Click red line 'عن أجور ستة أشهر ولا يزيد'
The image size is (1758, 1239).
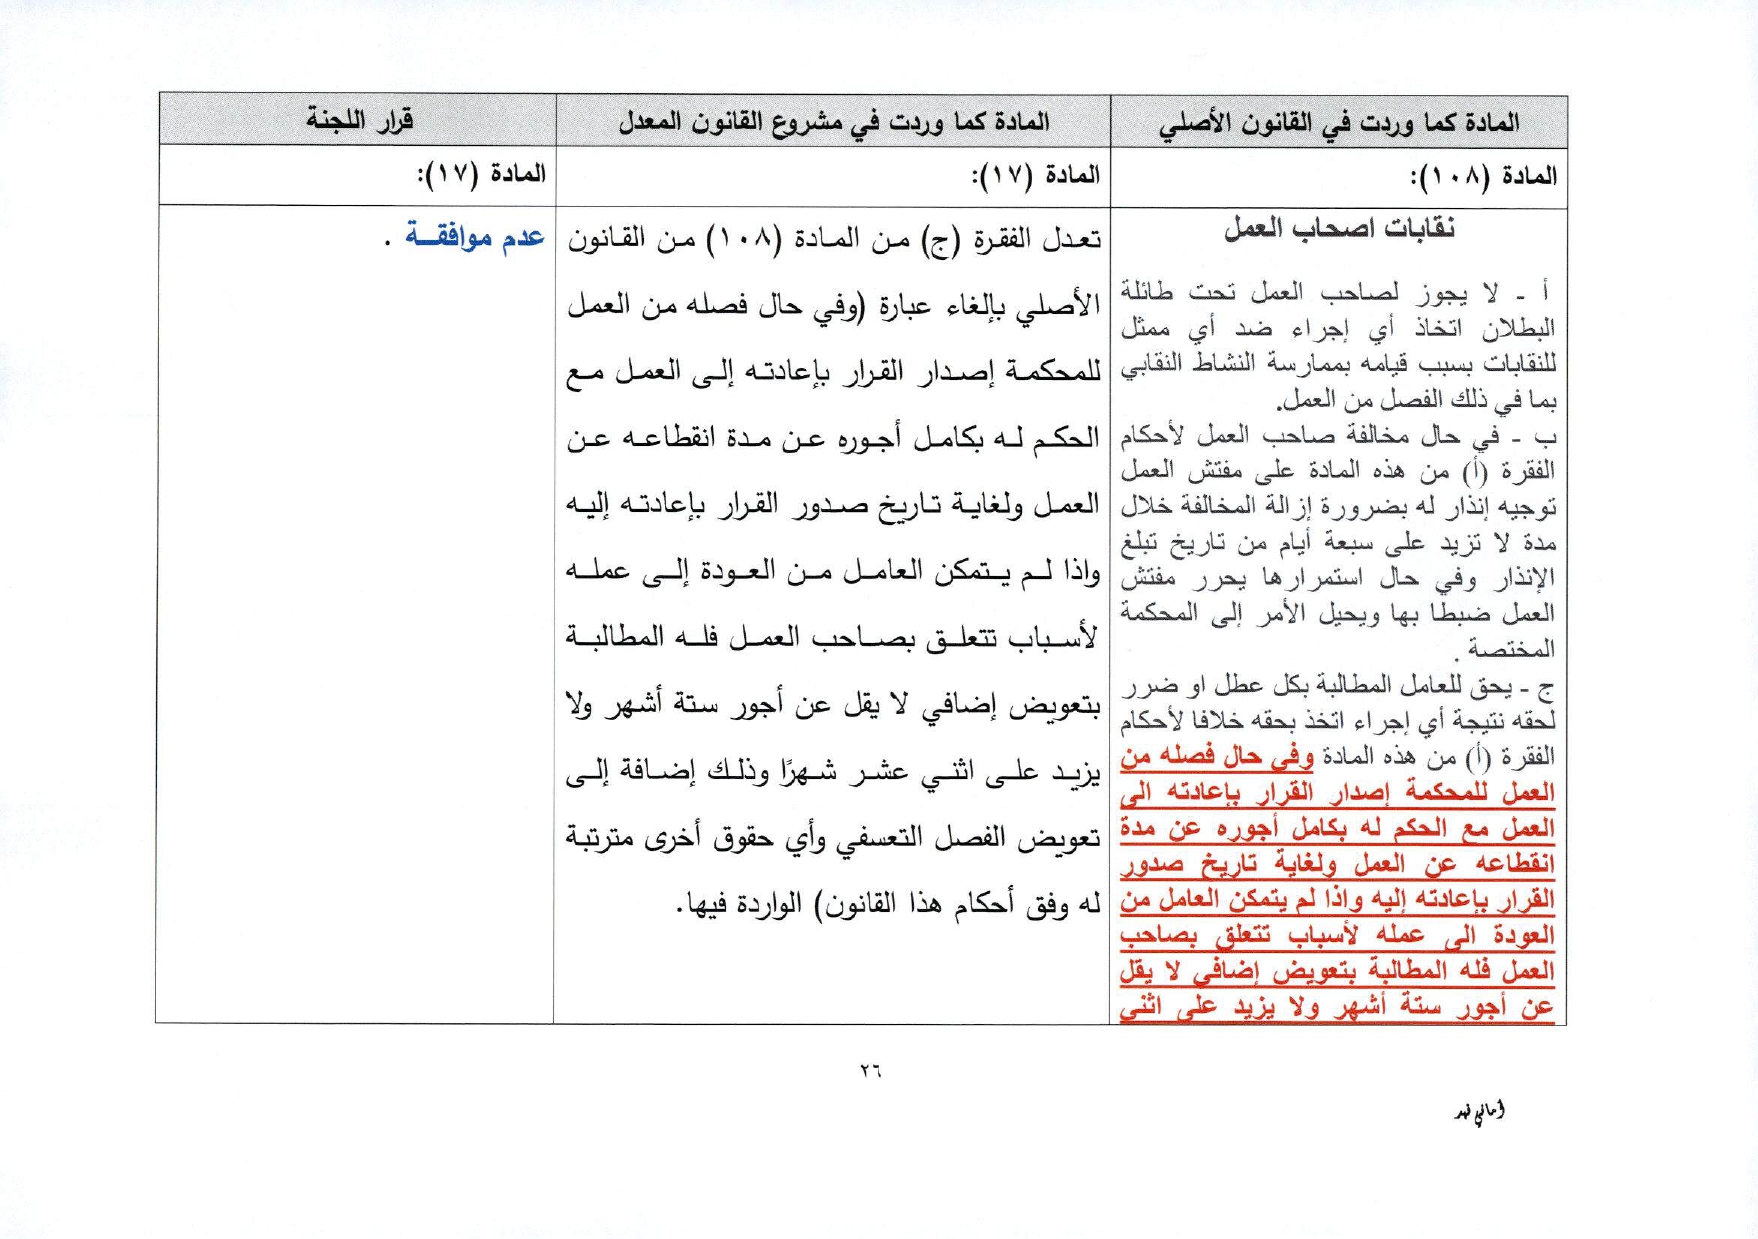coord(1336,1007)
